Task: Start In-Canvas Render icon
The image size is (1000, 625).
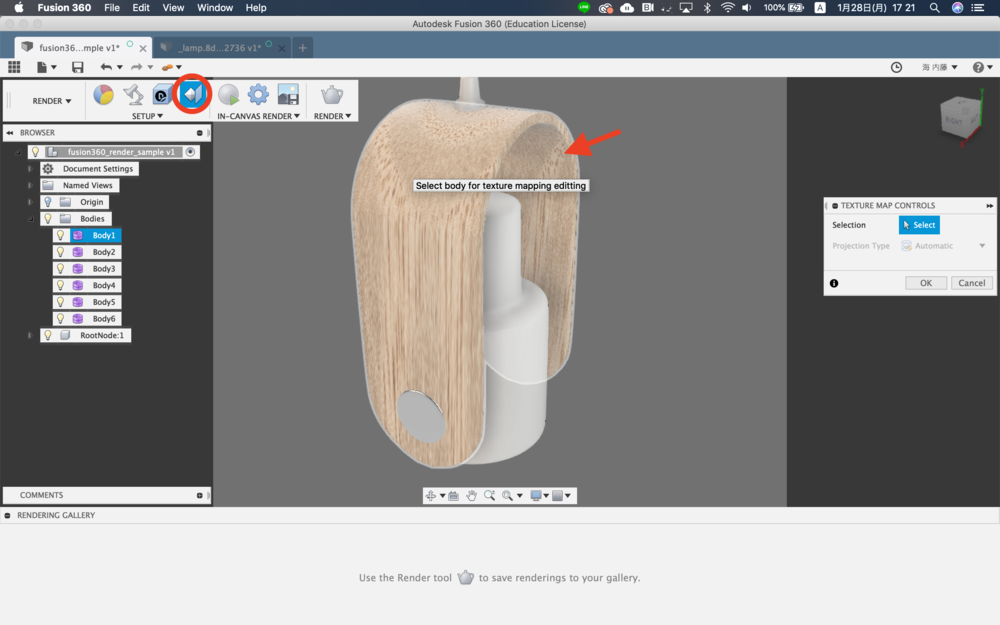Action: pyautogui.click(x=229, y=95)
